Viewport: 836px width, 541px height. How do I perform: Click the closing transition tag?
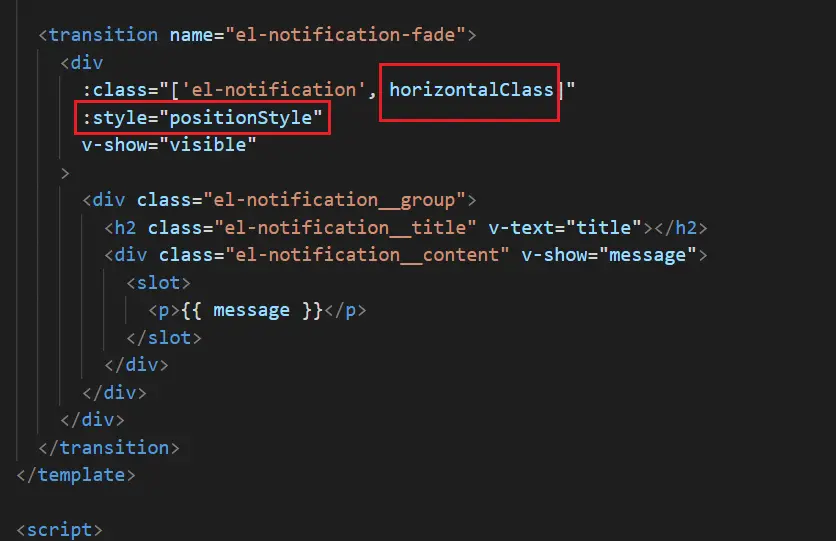[109, 448]
